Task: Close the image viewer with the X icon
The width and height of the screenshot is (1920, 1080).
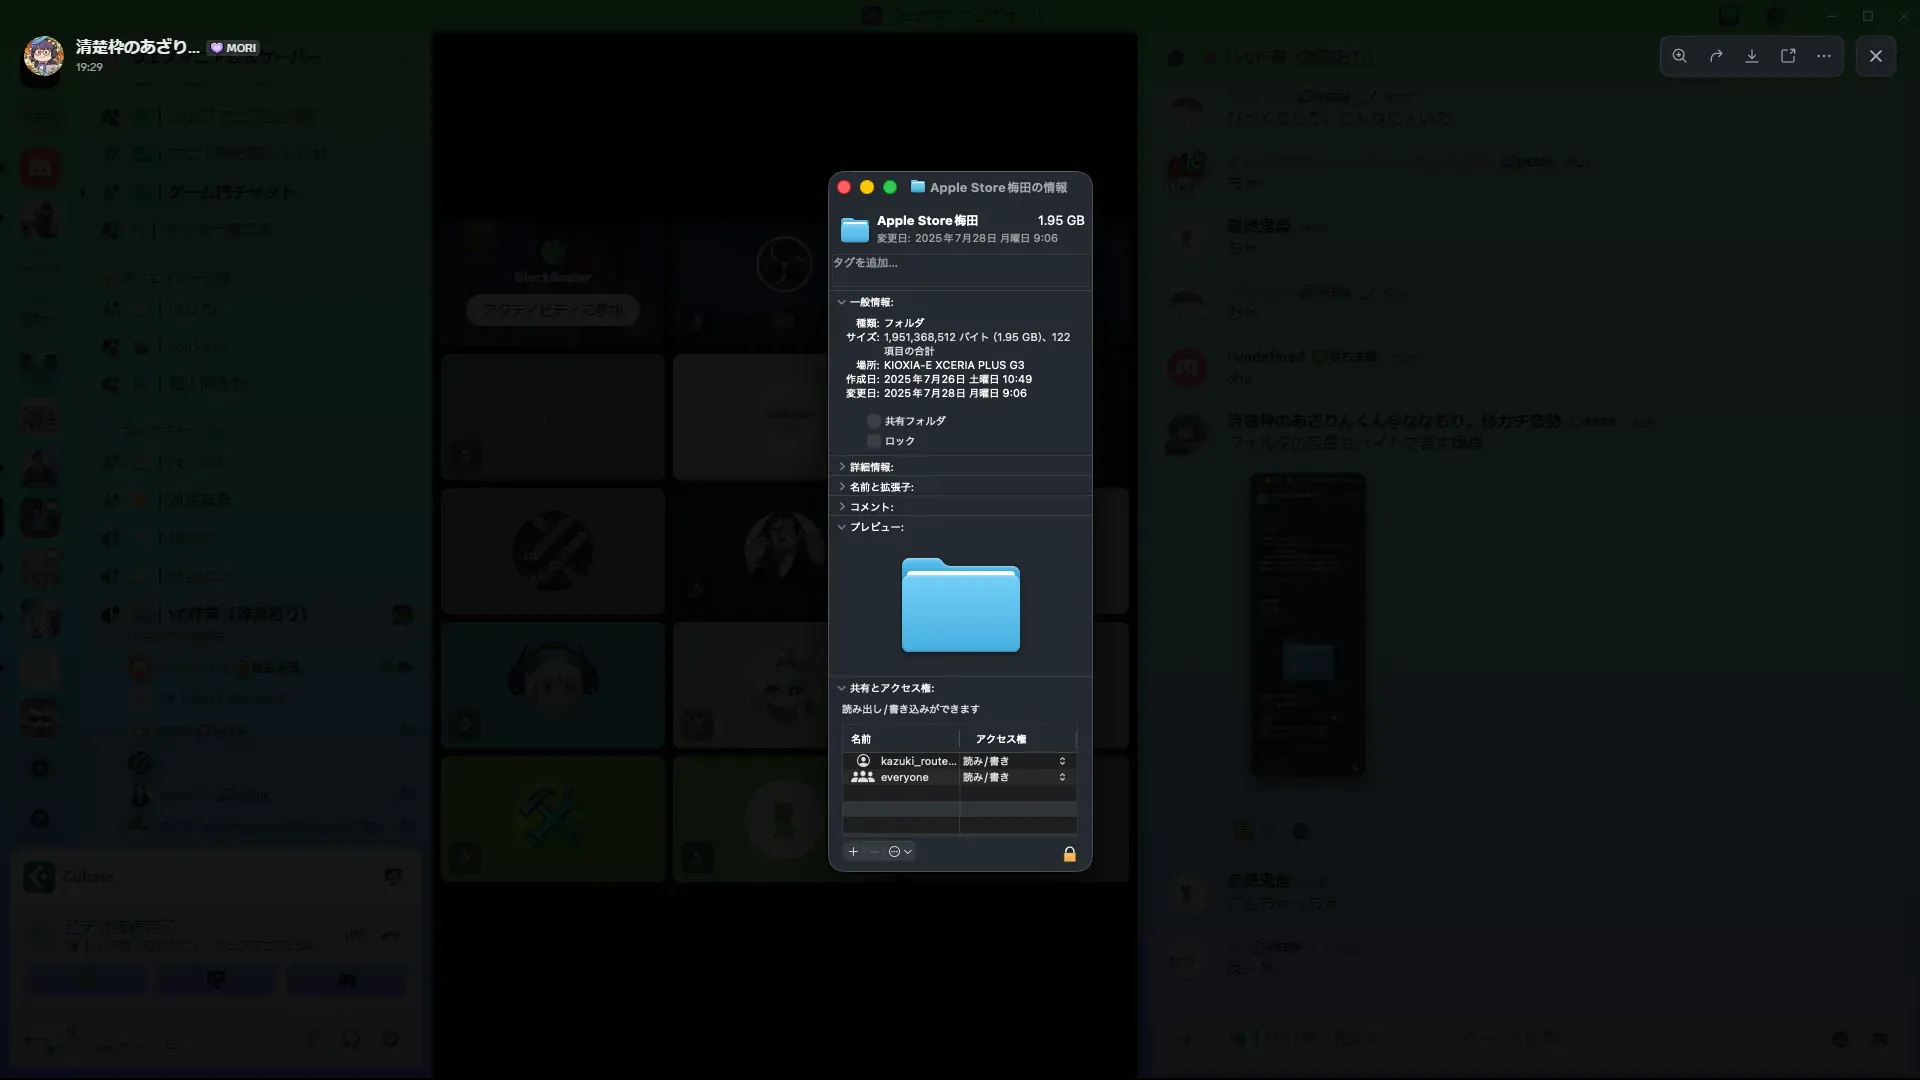Action: pyautogui.click(x=1876, y=56)
